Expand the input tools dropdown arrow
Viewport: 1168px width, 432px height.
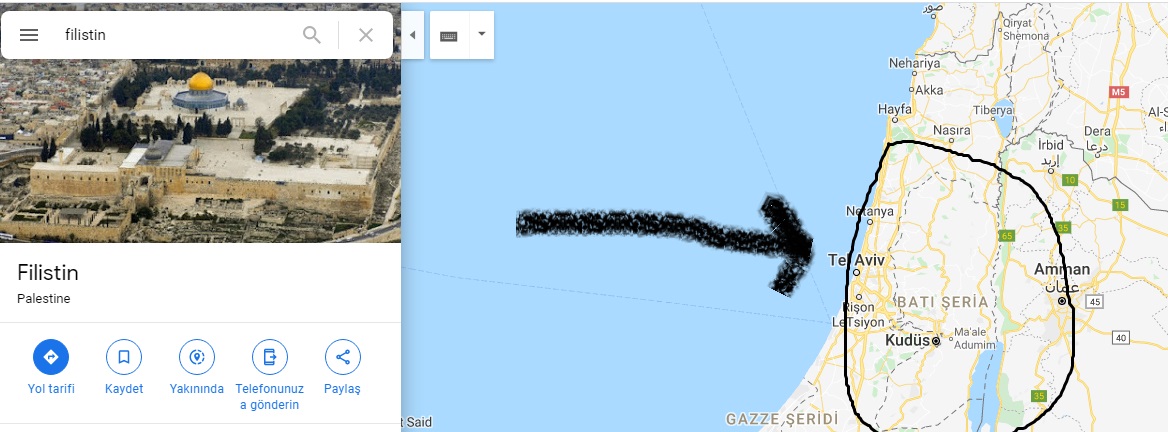click(x=481, y=34)
